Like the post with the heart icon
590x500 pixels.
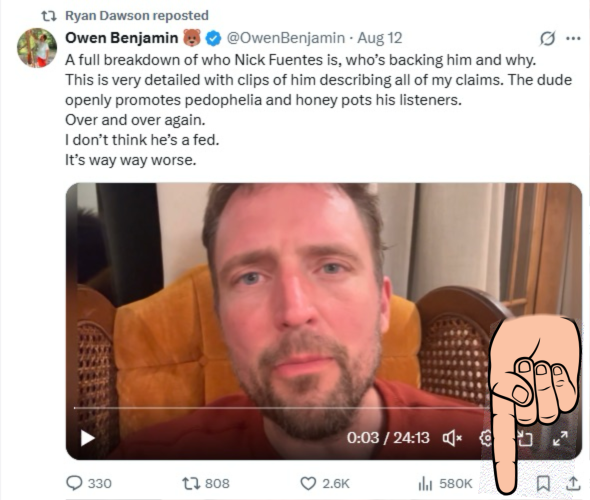(308, 483)
